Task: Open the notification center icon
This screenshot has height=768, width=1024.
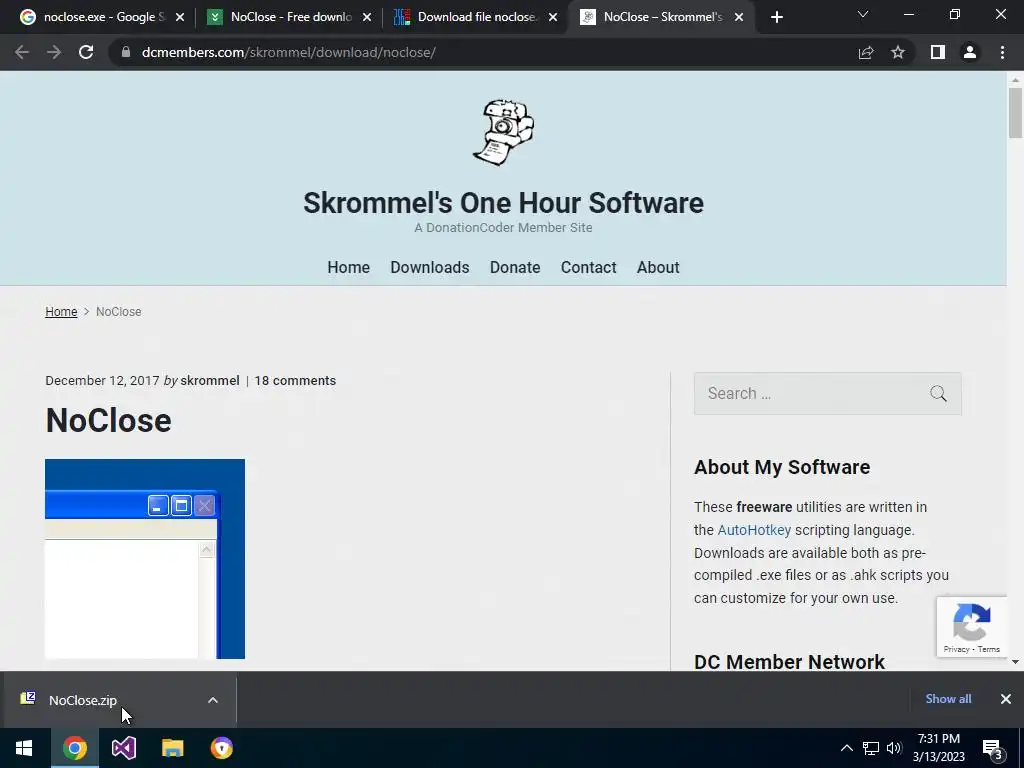Action: click(x=993, y=748)
